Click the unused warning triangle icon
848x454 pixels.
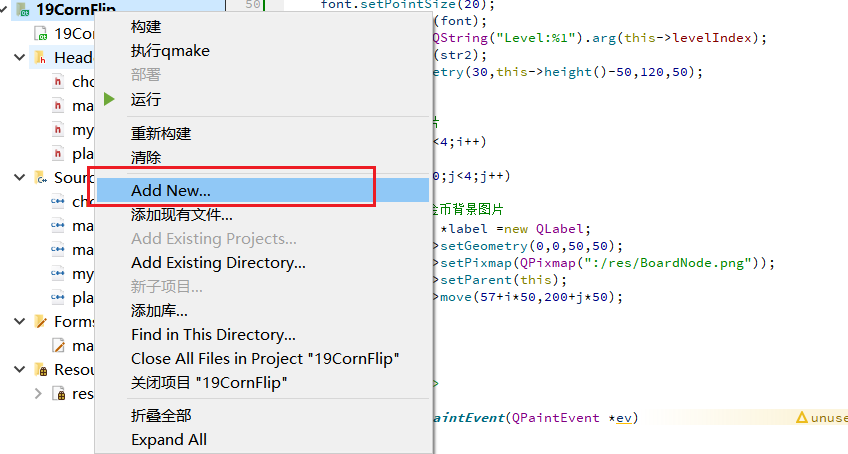point(802,417)
